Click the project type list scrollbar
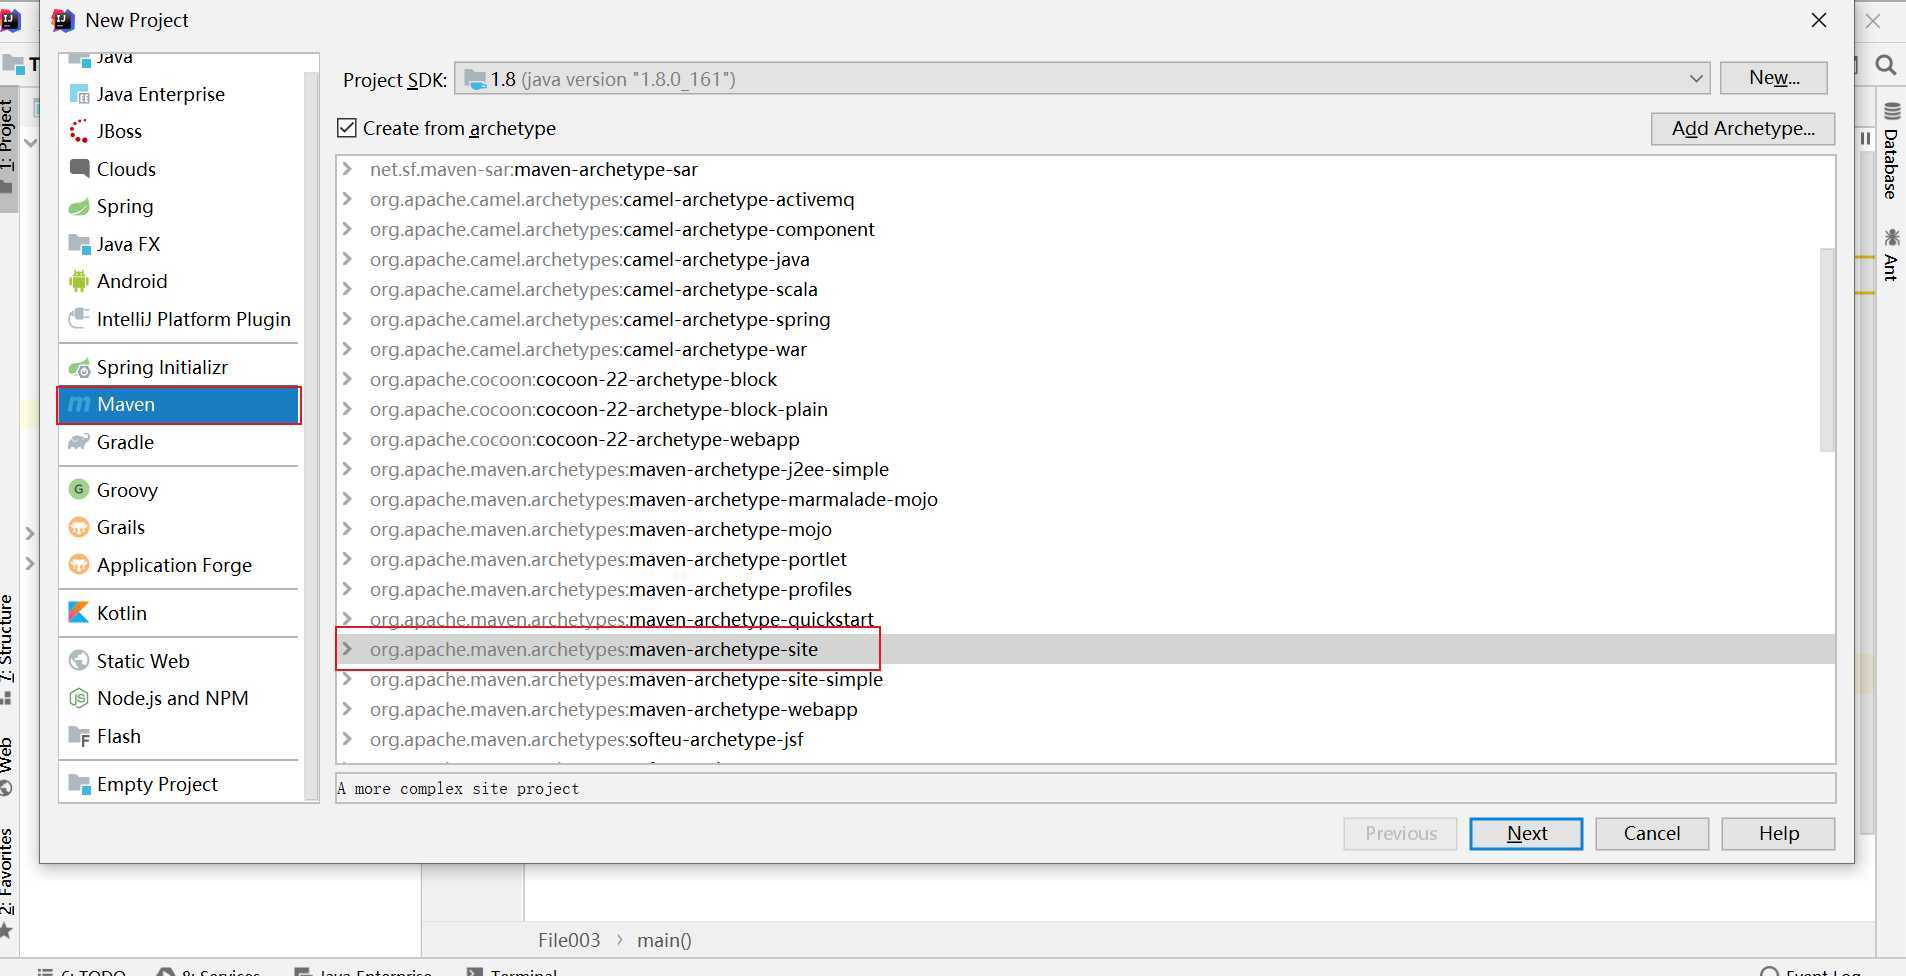Screen dimensions: 1906x976 [x=311, y=435]
